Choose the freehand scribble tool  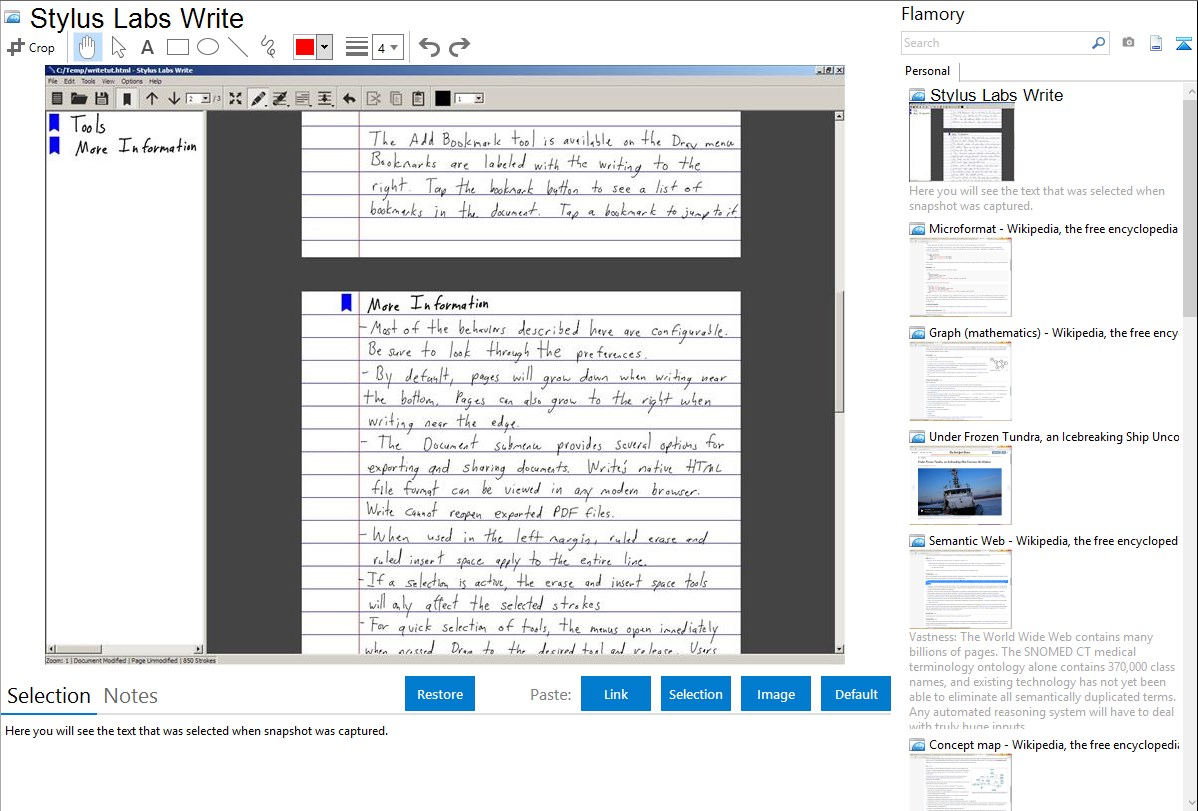click(268, 47)
